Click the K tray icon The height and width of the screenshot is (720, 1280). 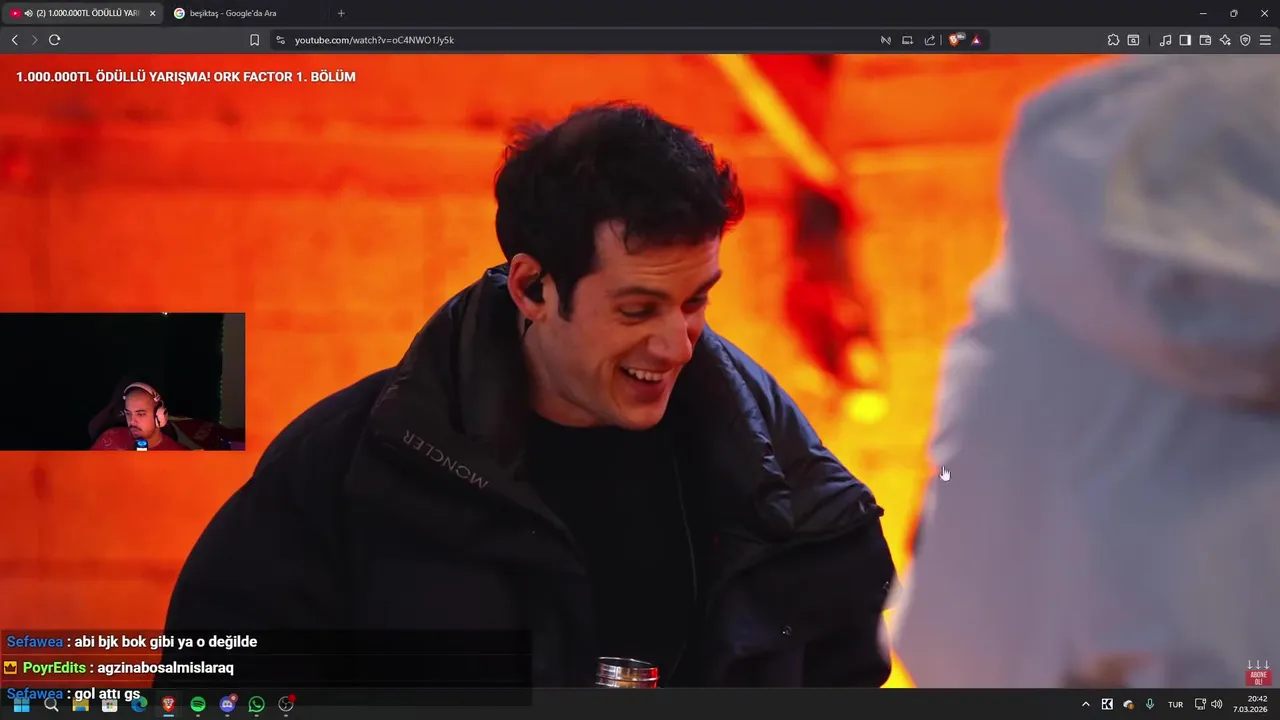[1107, 704]
